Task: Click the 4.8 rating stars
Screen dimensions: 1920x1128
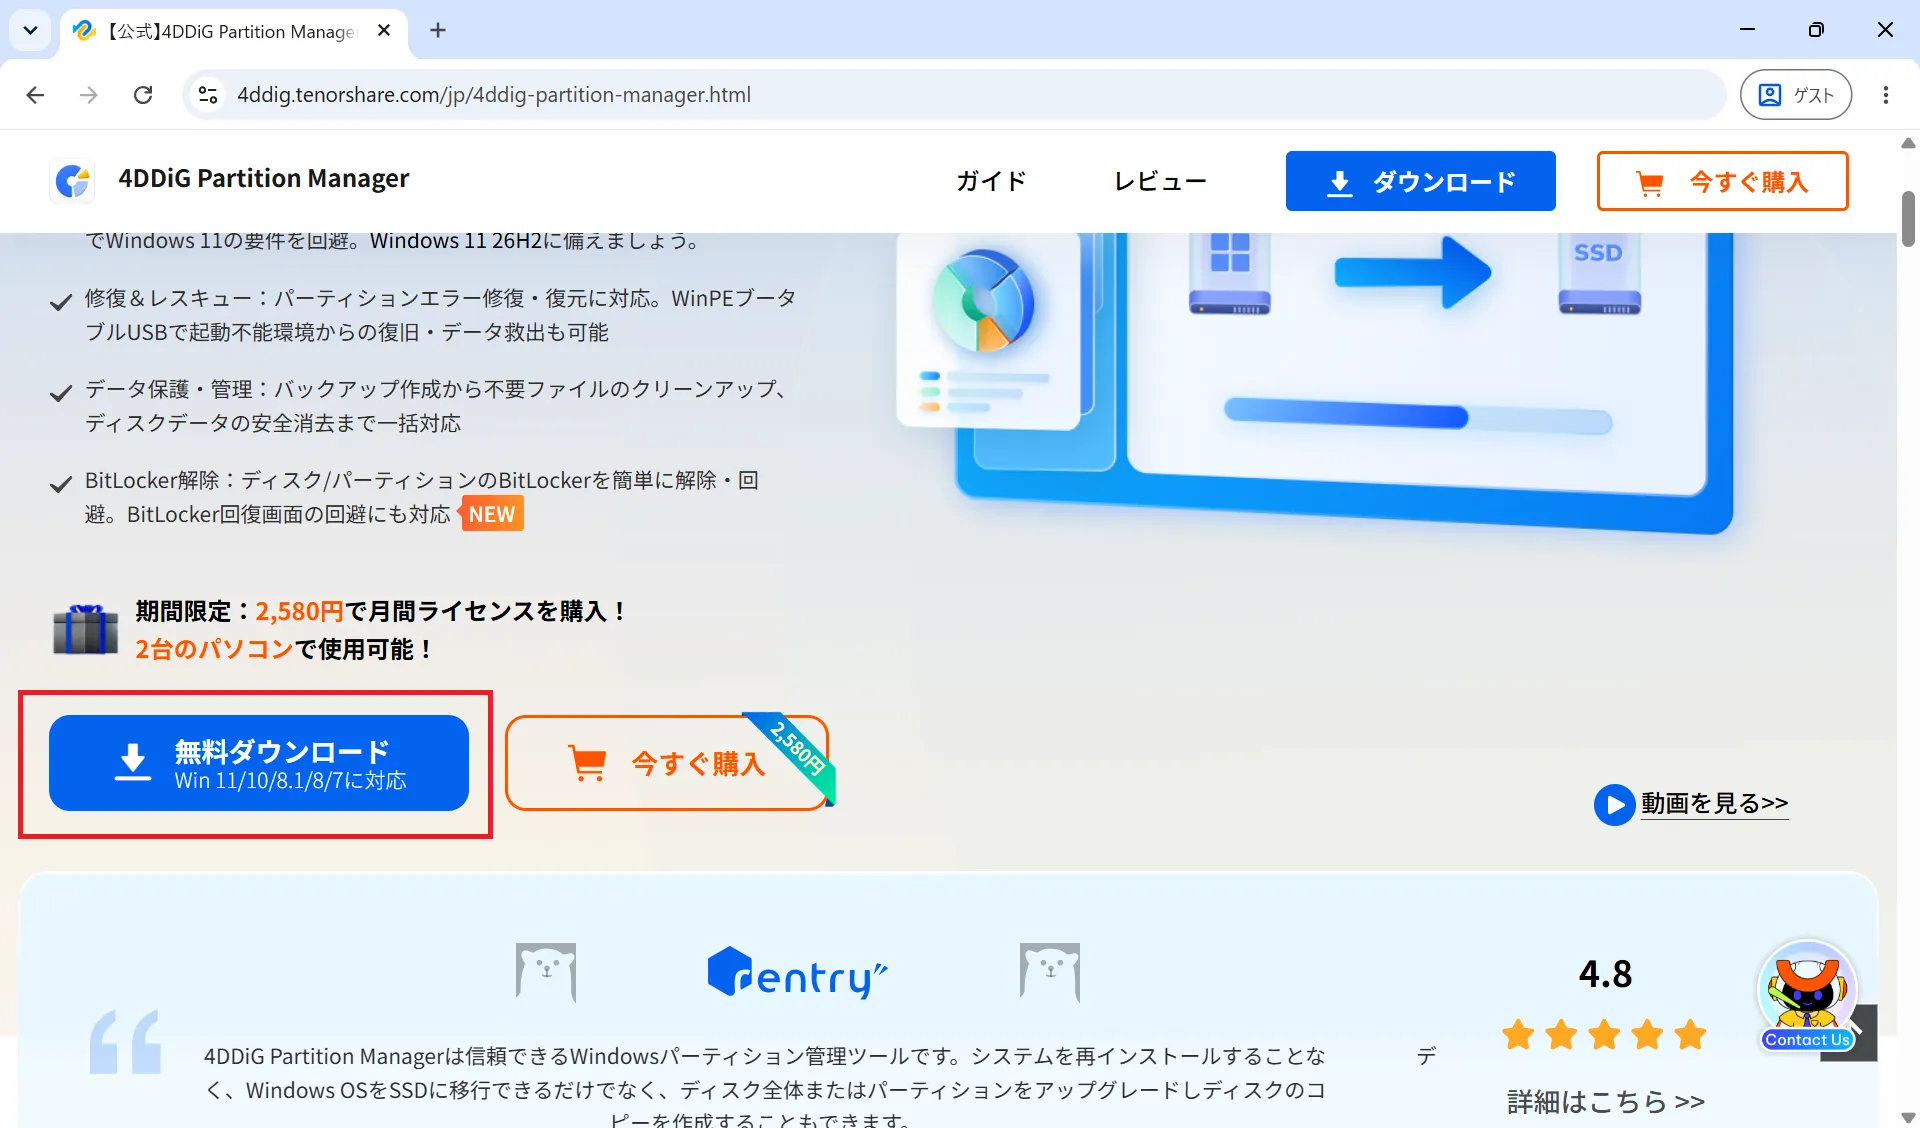Action: (1605, 1034)
